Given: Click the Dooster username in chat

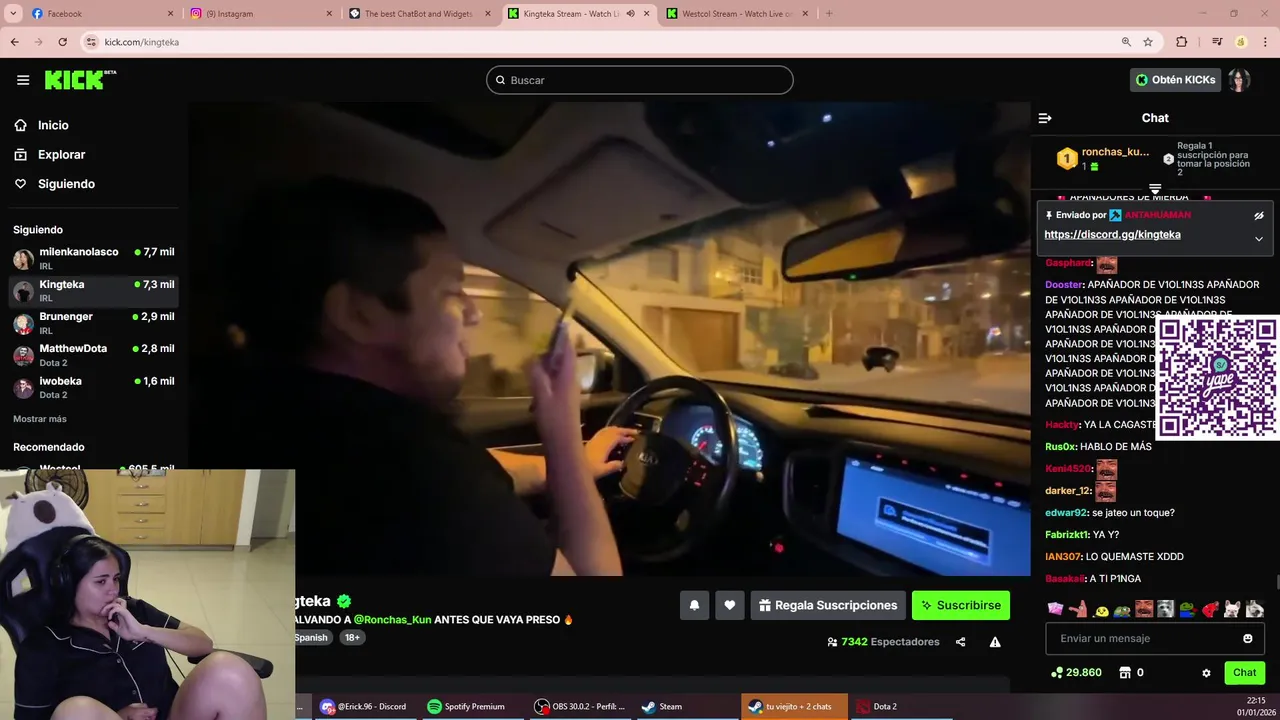Looking at the screenshot, I should (x=1064, y=285).
